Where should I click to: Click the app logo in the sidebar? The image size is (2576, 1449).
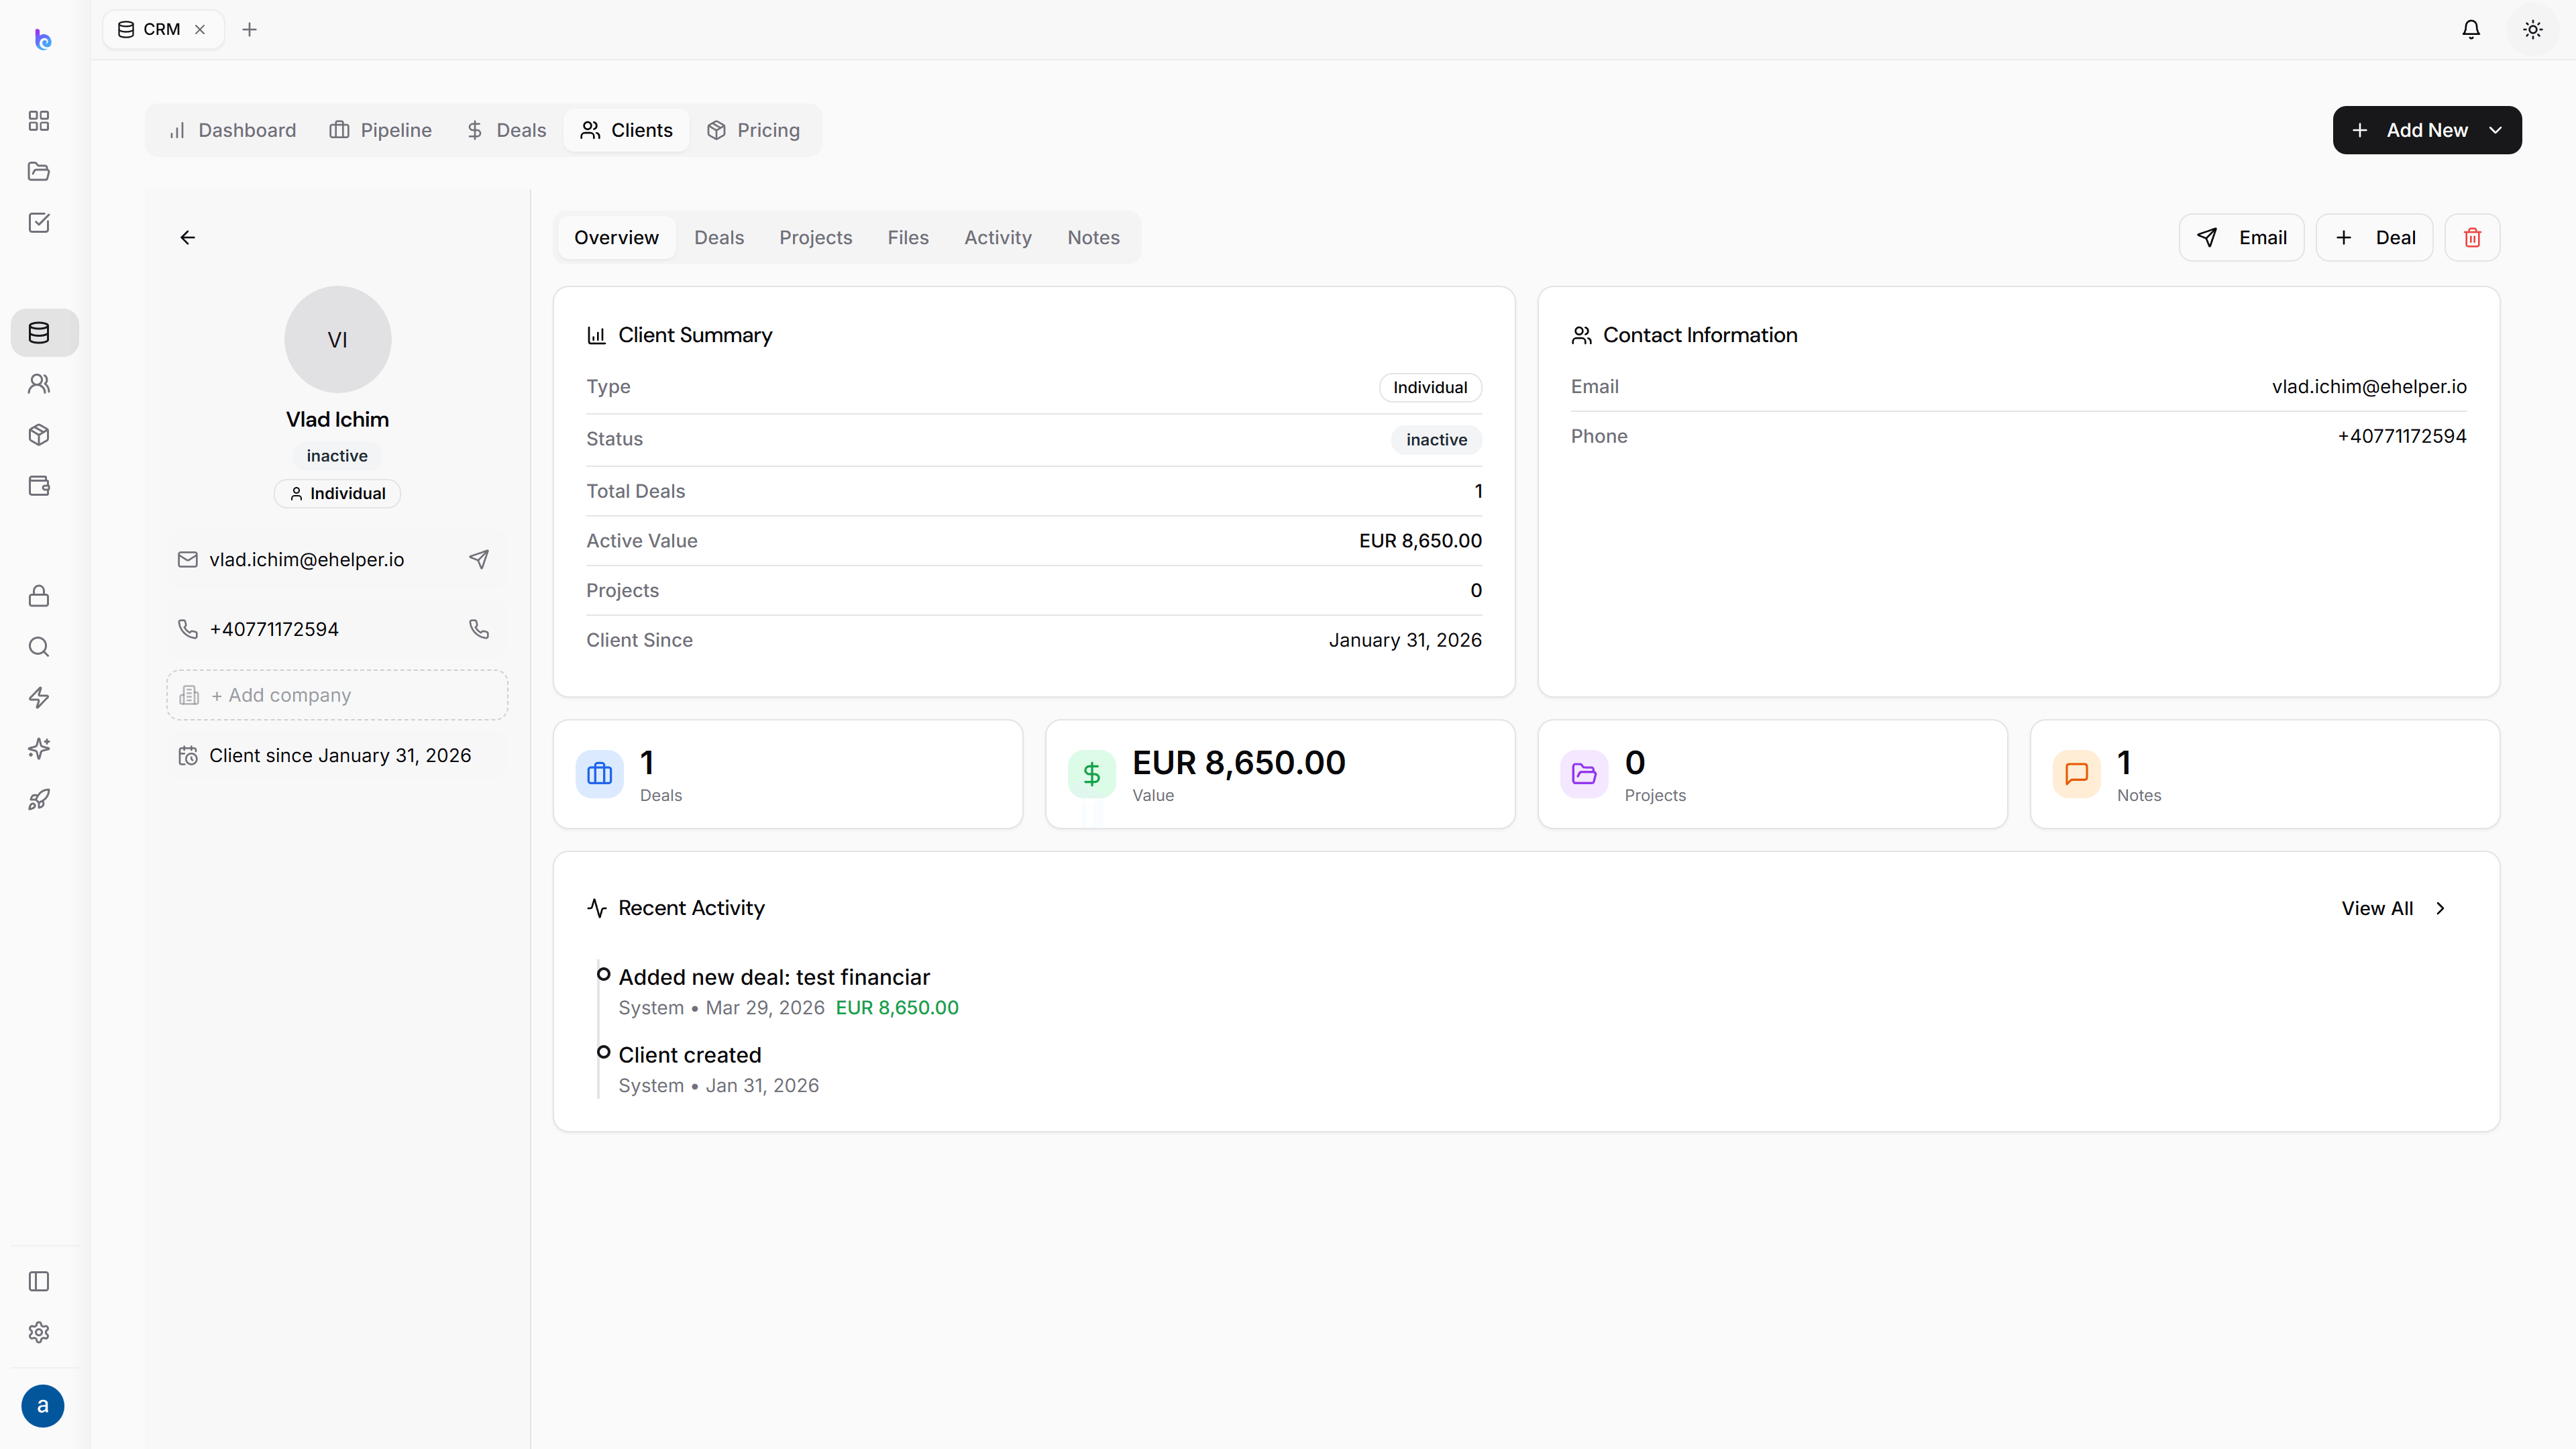(42, 39)
